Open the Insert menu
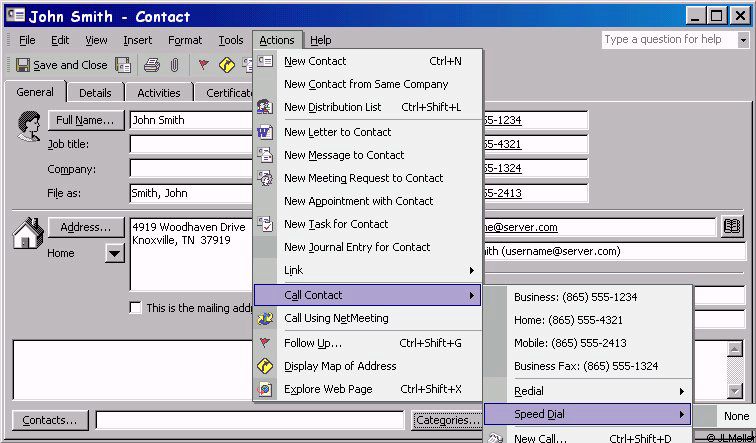The image size is (756, 443). coord(137,40)
